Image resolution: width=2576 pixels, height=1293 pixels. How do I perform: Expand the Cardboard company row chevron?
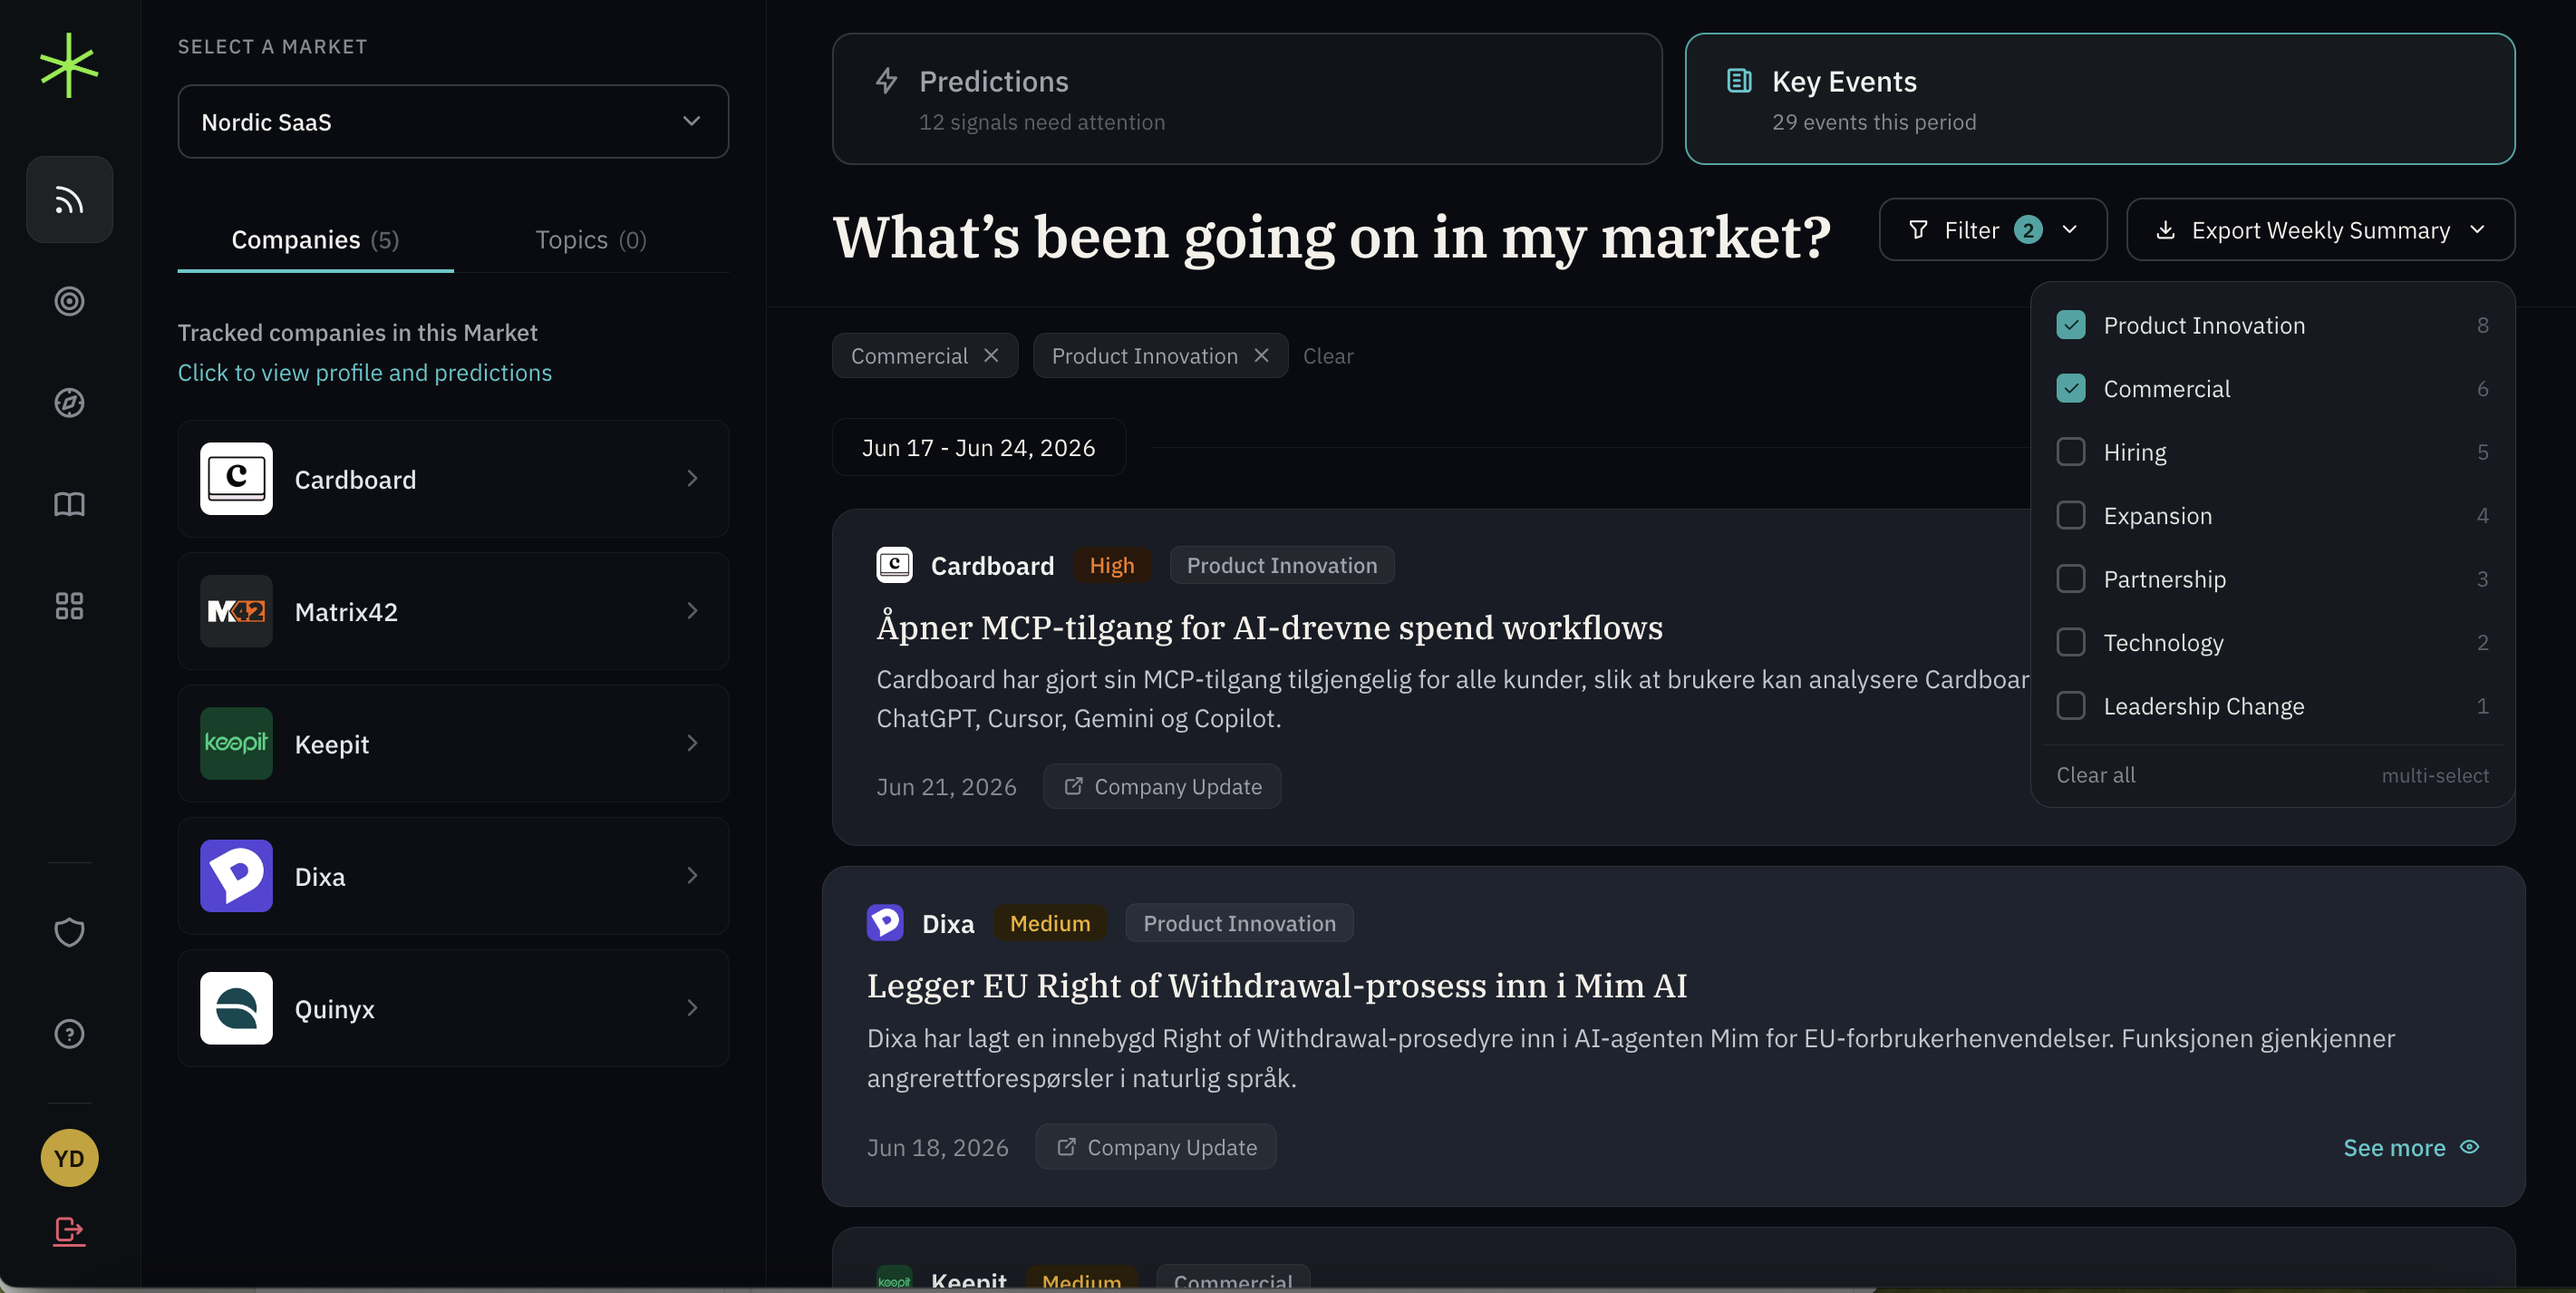(x=692, y=479)
